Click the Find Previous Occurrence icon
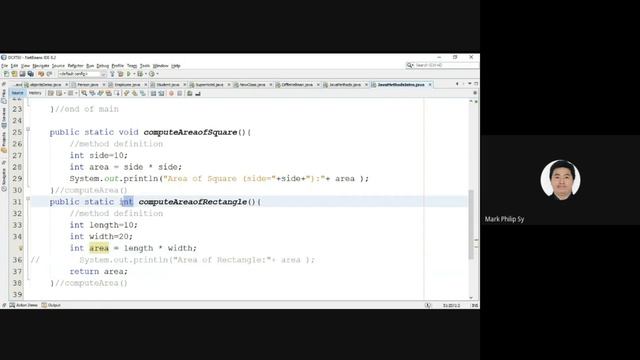640x360 pixels. 92,93
